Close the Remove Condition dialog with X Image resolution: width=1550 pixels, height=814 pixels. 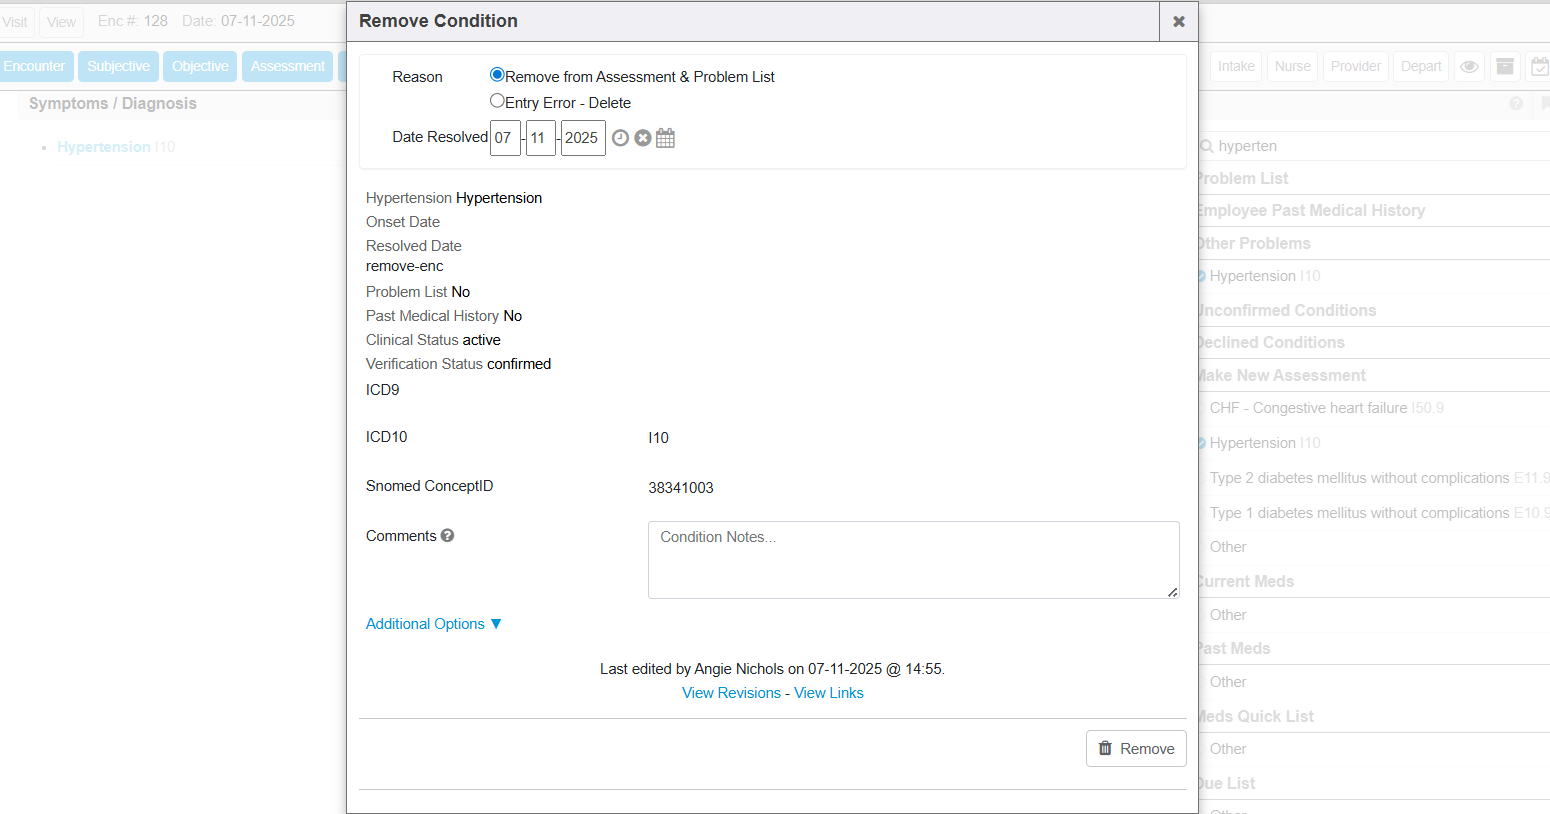(1178, 21)
